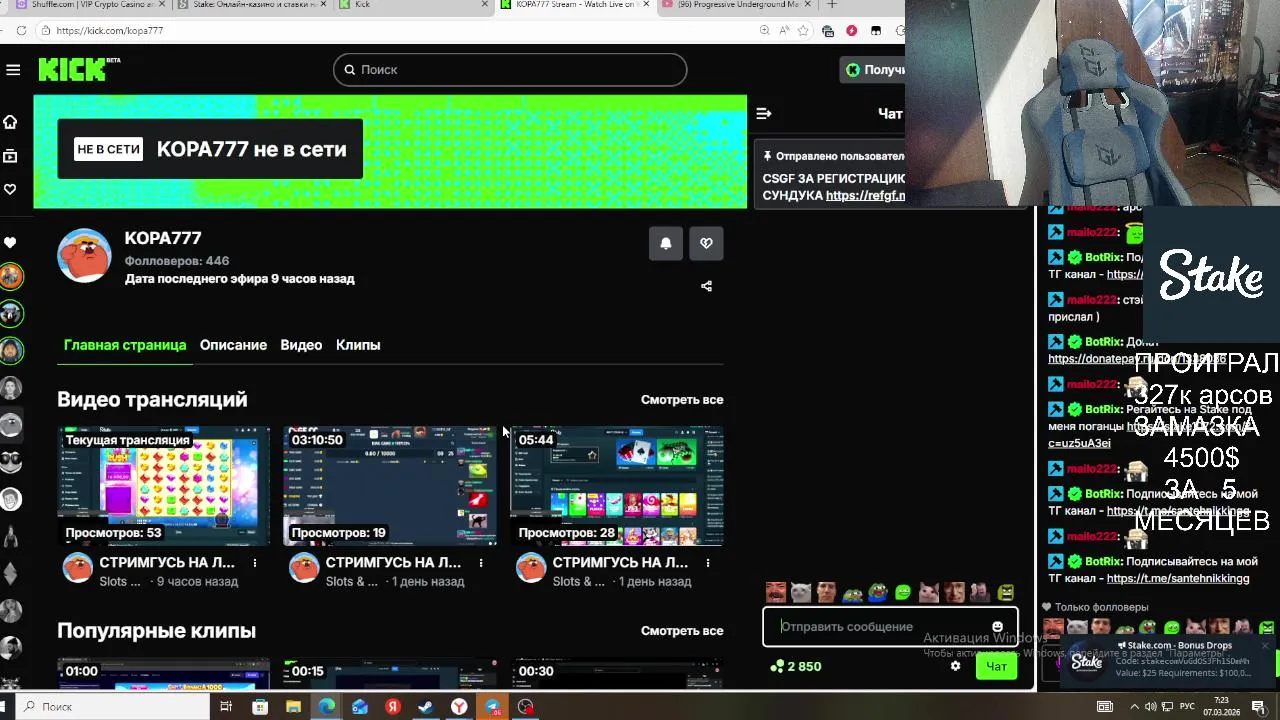1280x720 pixels.
Task: Switch to the Описание tab
Action: click(233, 345)
